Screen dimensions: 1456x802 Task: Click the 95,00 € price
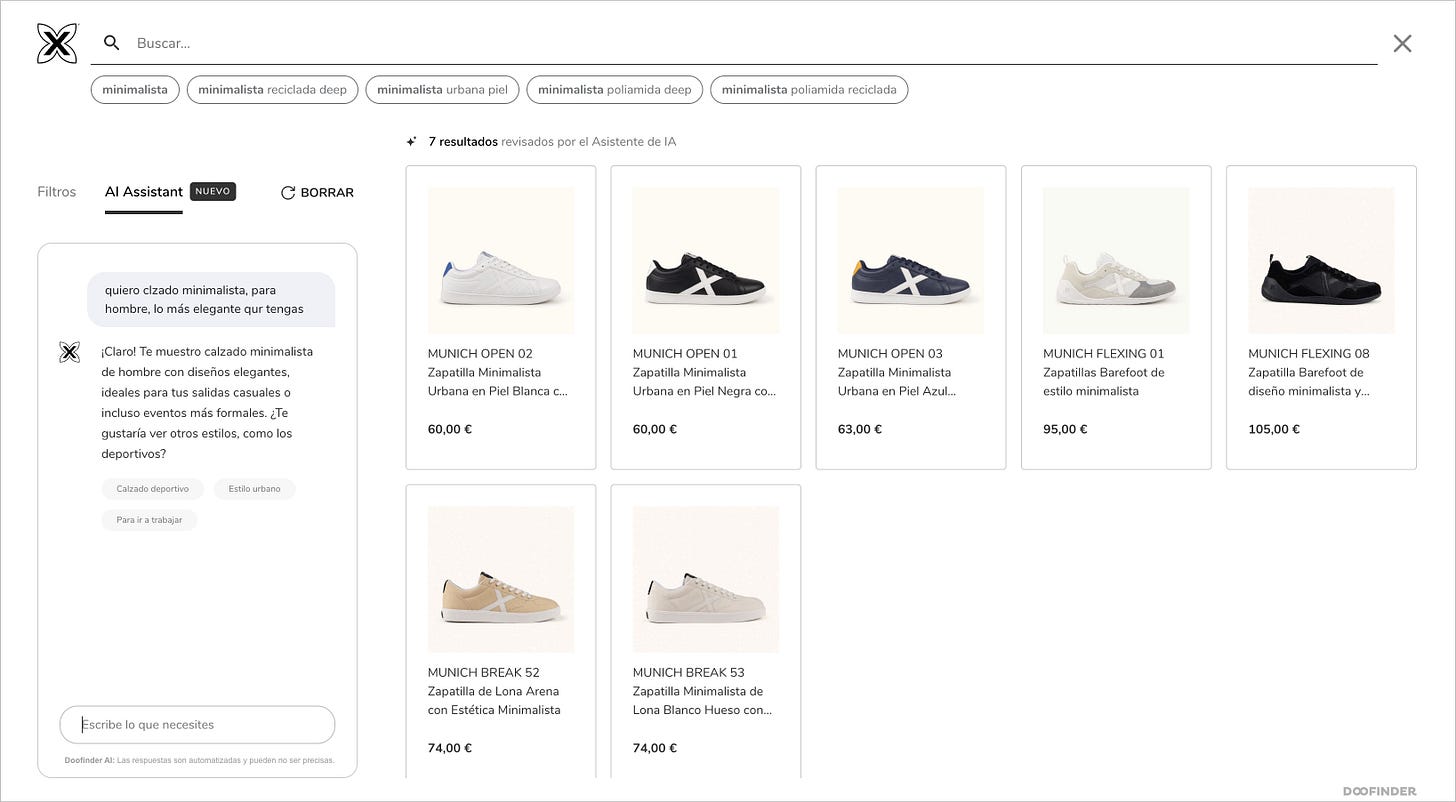coord(1065,429)
